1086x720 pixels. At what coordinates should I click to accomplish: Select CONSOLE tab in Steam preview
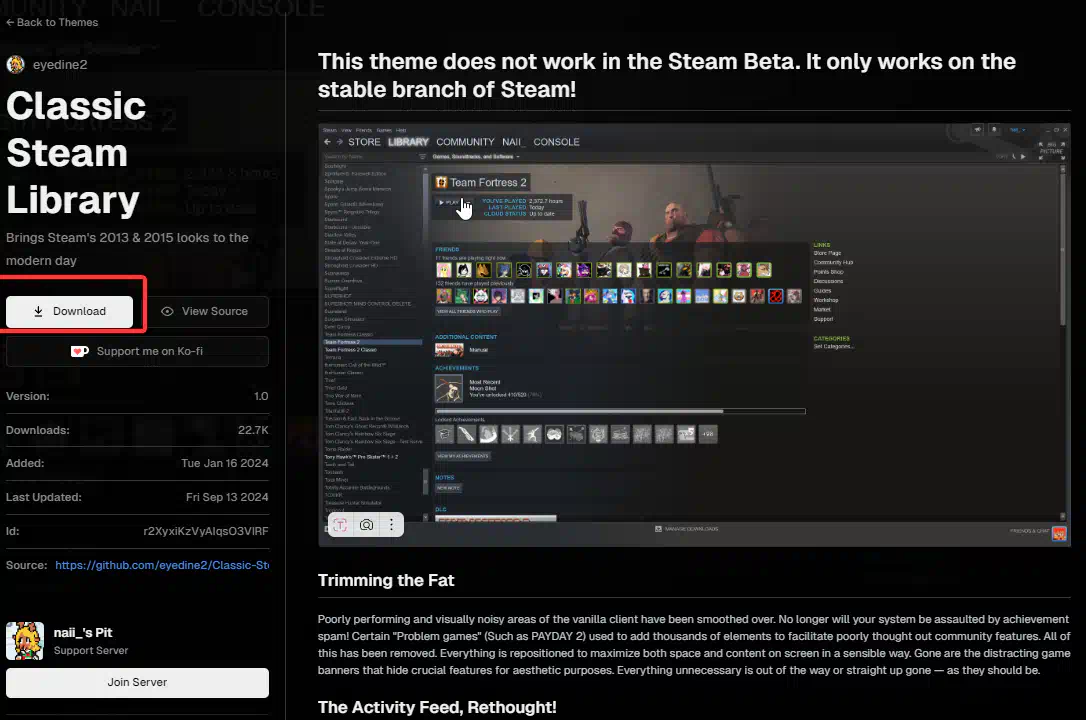point(556,142)
